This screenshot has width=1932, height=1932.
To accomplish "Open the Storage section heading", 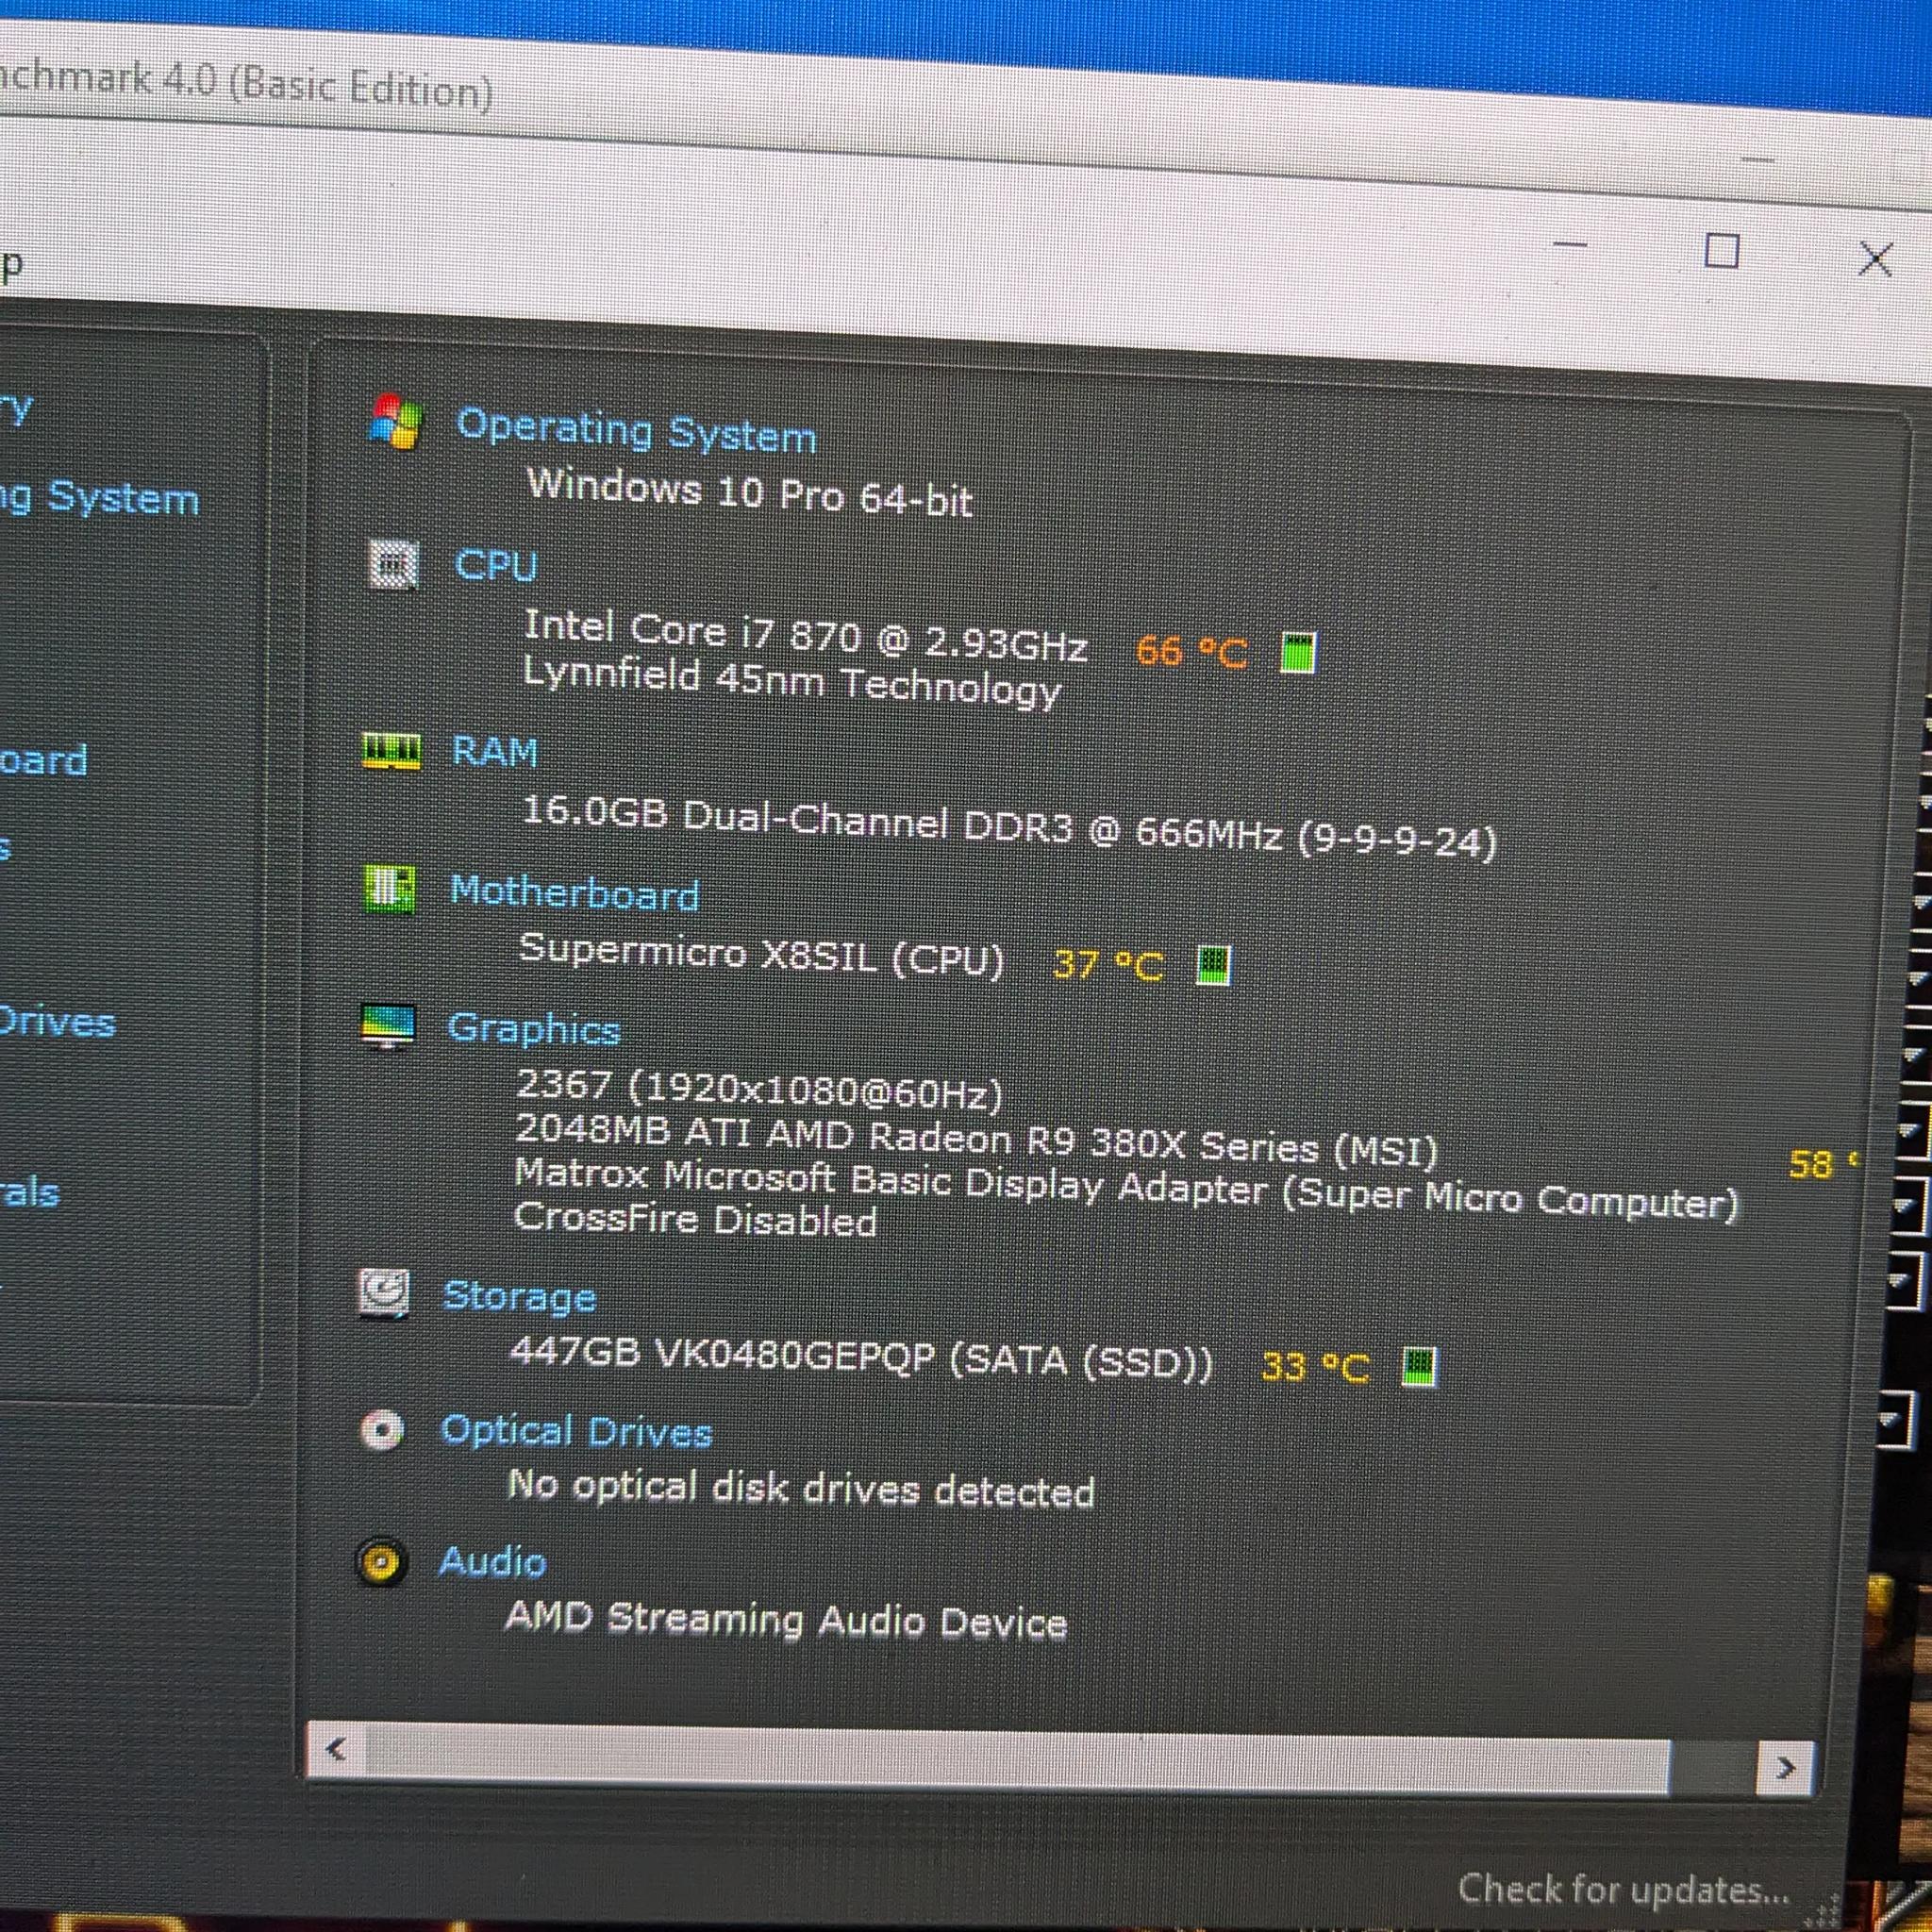I will pos(520,1296).
